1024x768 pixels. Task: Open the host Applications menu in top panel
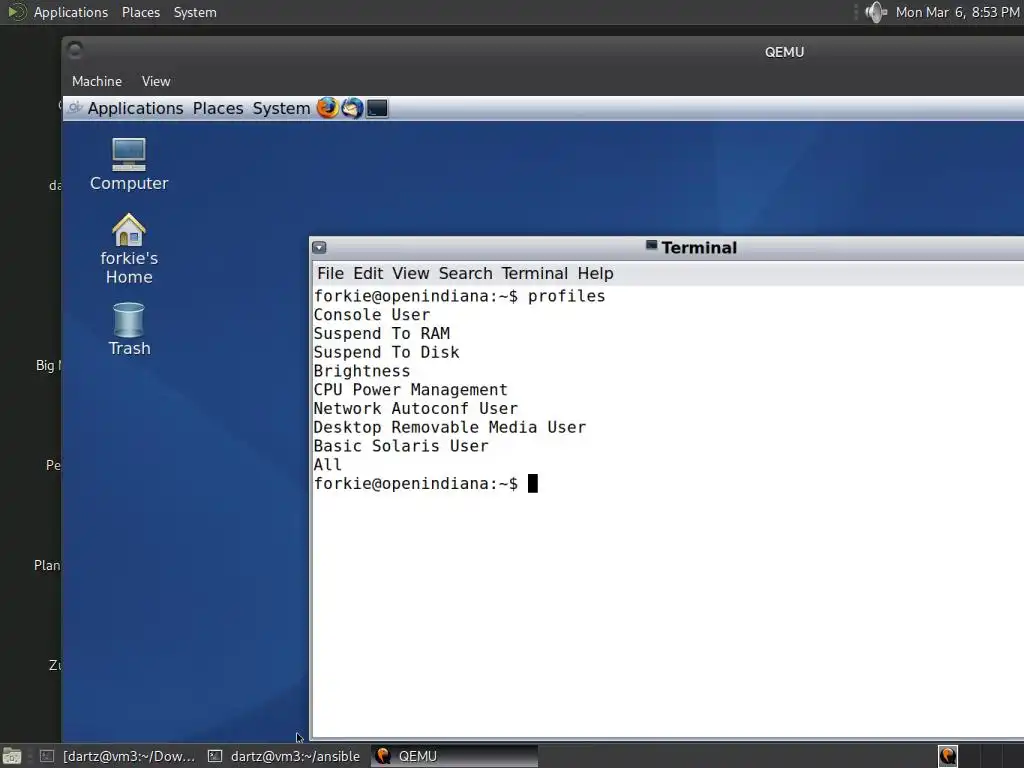pyautogui.click(x=71, y=12)
